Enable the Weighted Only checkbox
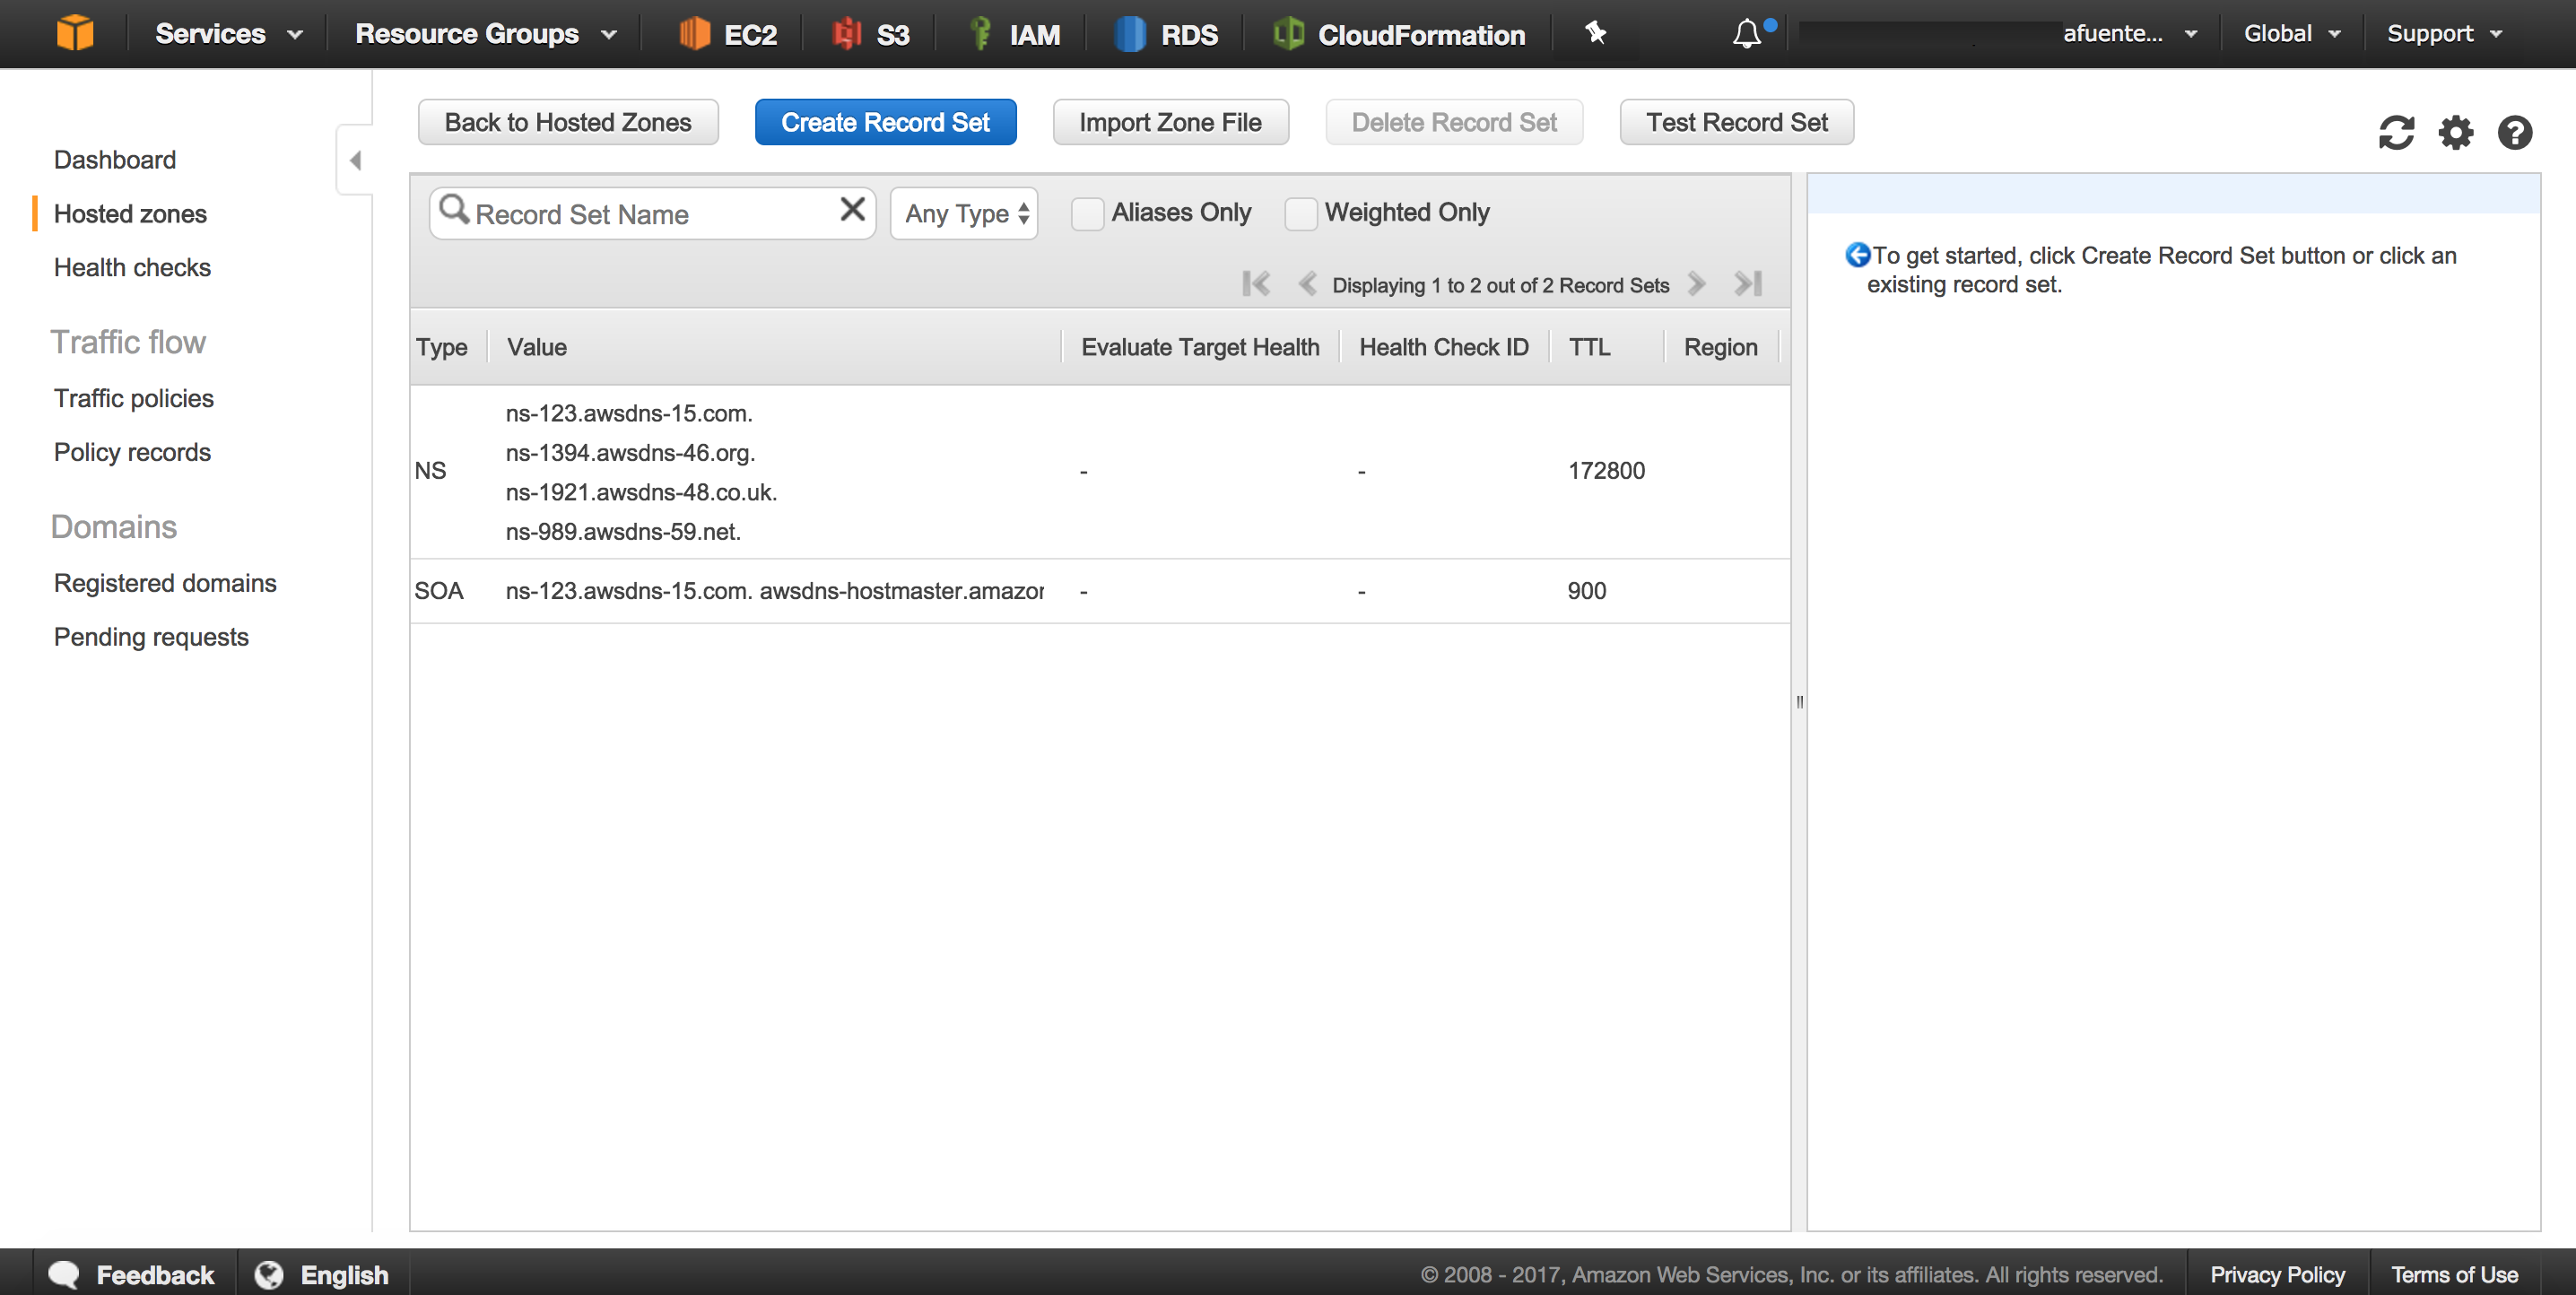The width and height of the screenshot is (2576, 1295). point(1300,213)
